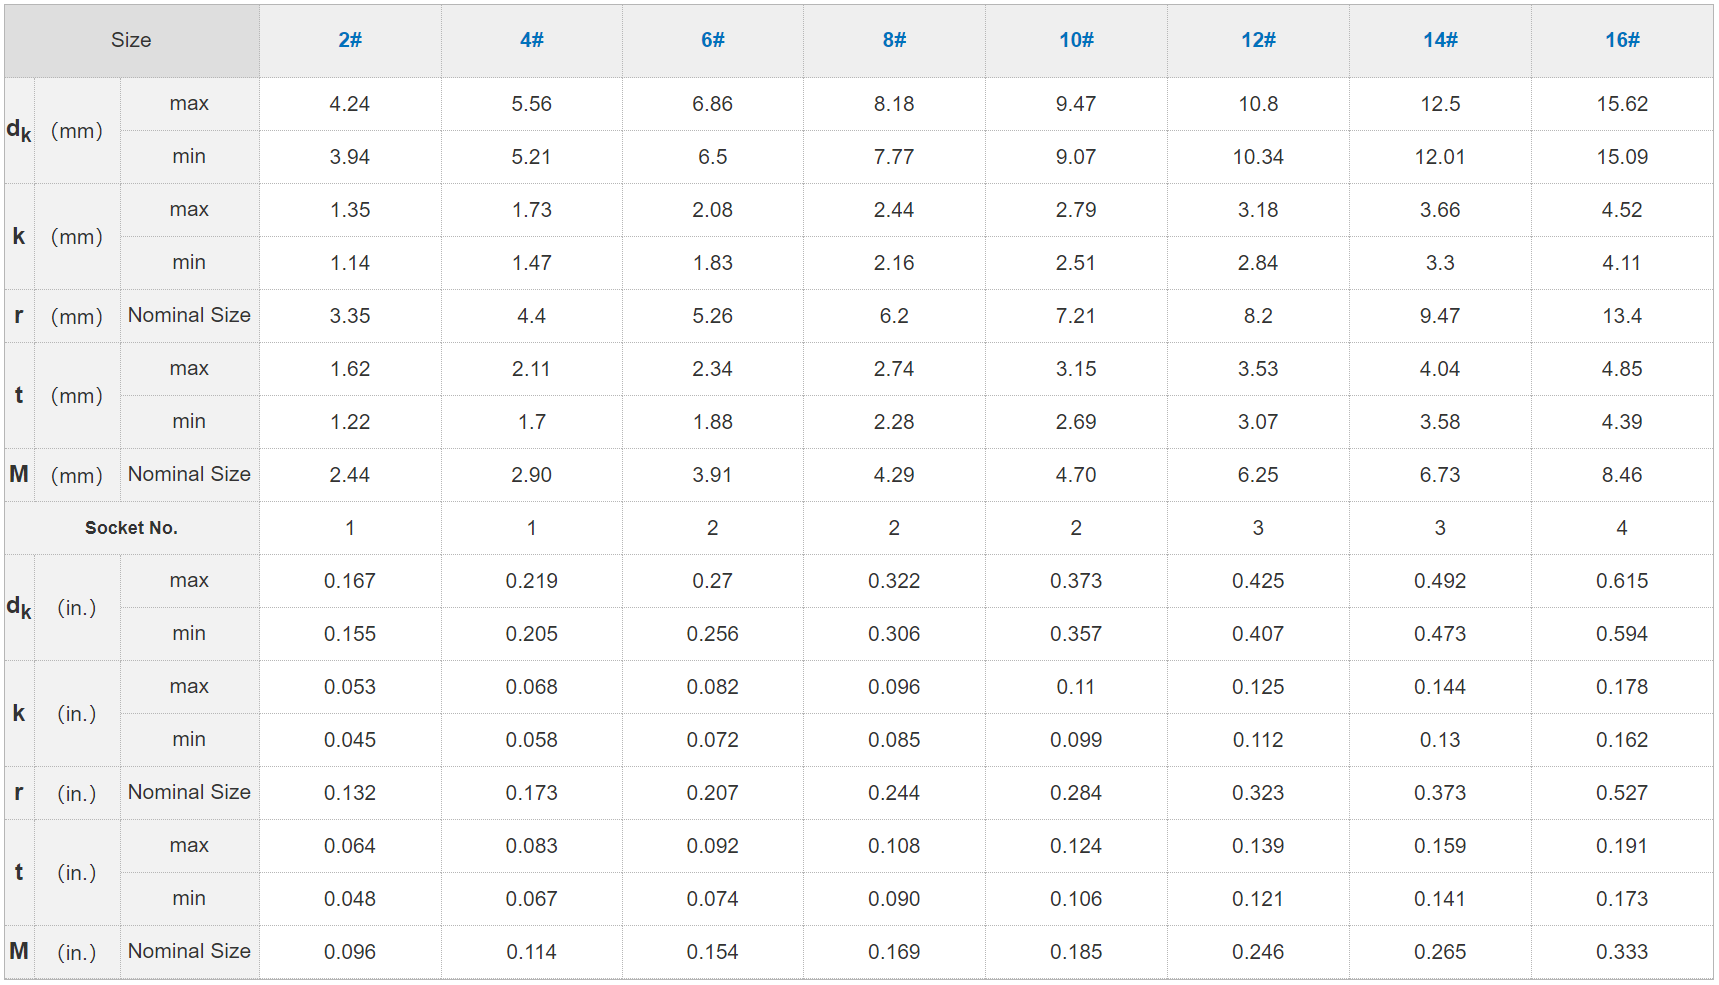Viewport: 1719px width, 985px height.
Task: Click the socket number 4 cell
Action: tap(1622, 528)
